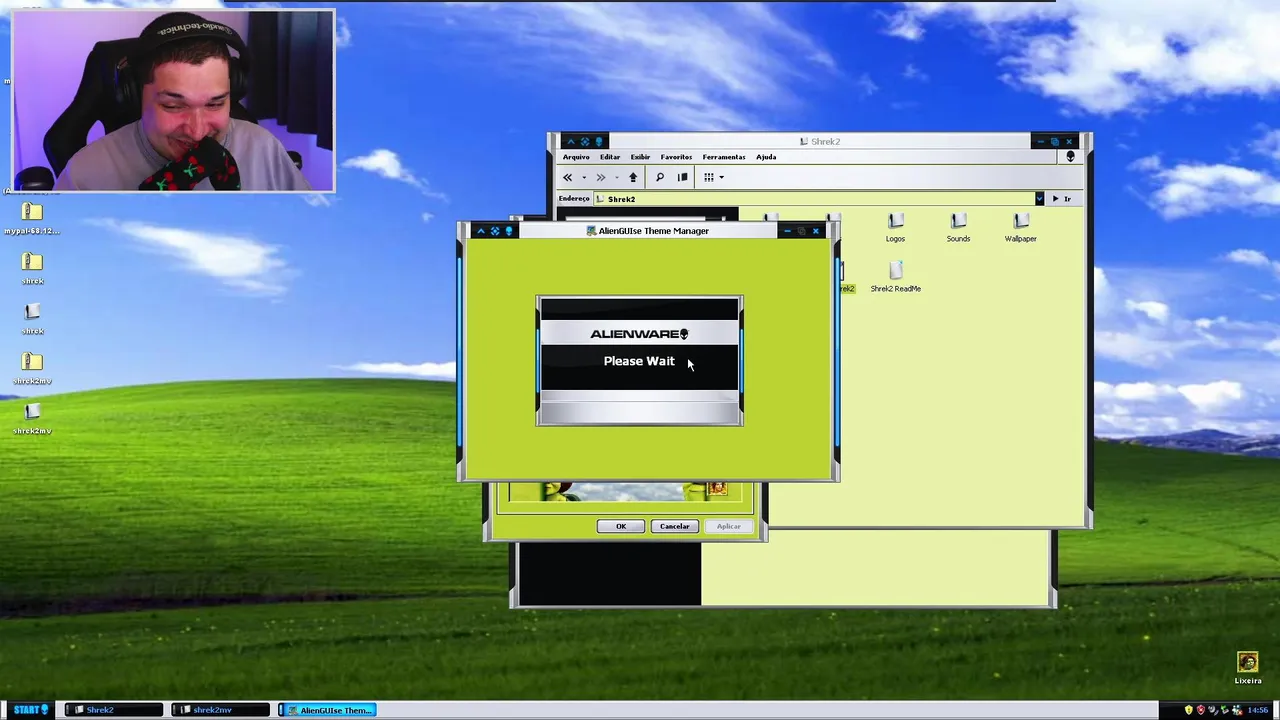Select the shrek zip archive on desktop

point(32,269)
